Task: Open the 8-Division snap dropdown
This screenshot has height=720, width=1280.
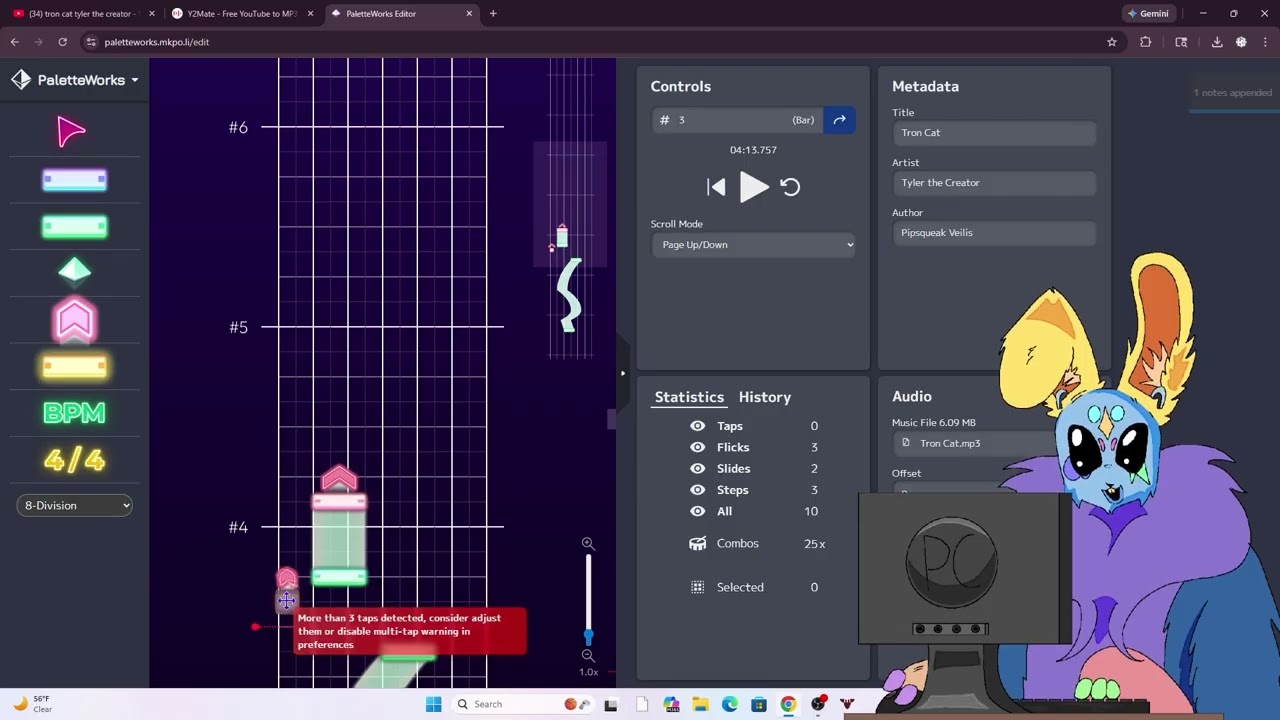Action: [x=75, y=505]
